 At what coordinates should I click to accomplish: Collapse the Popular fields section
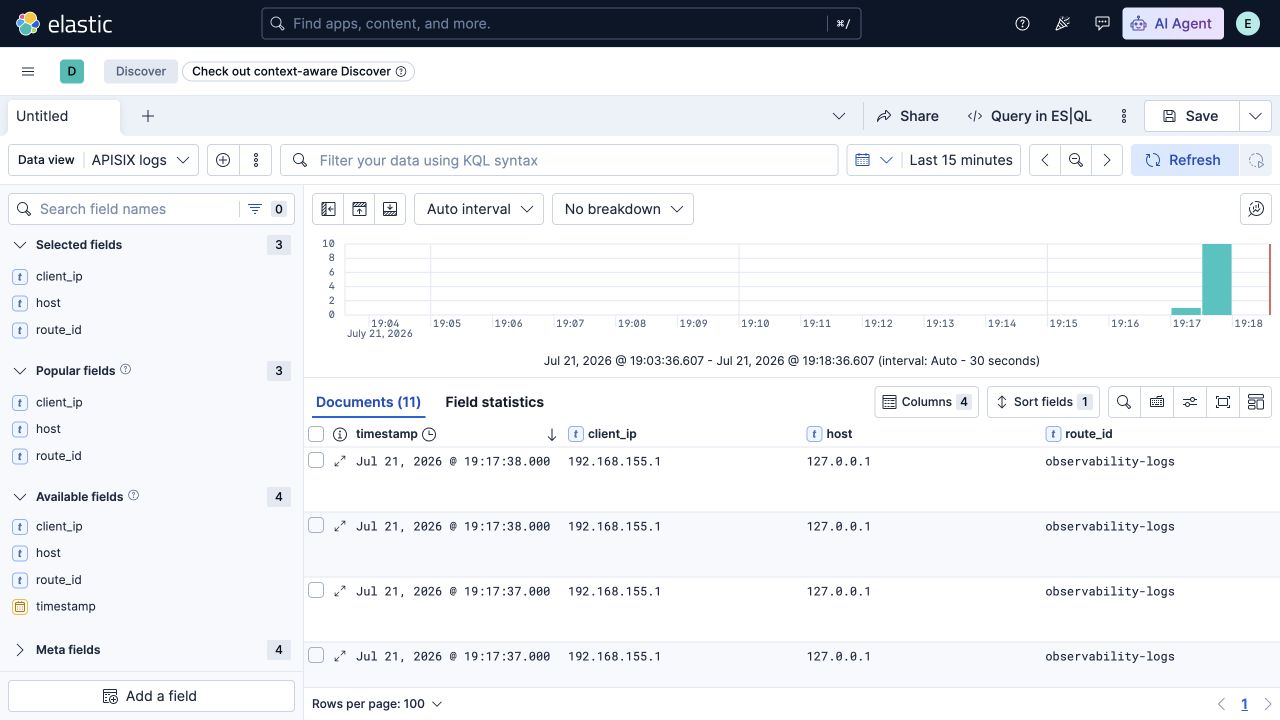pos(20,370)
